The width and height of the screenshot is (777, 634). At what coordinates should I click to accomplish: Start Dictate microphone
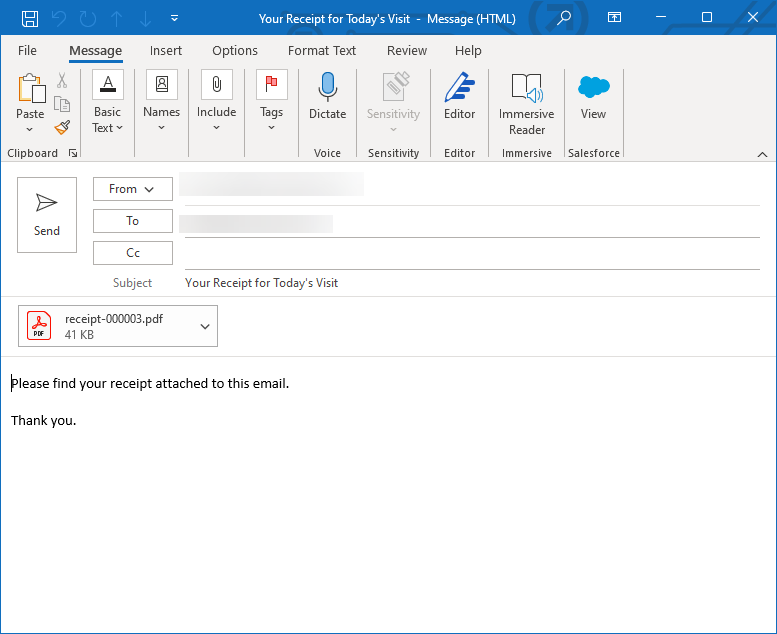(x=328, y=96)
